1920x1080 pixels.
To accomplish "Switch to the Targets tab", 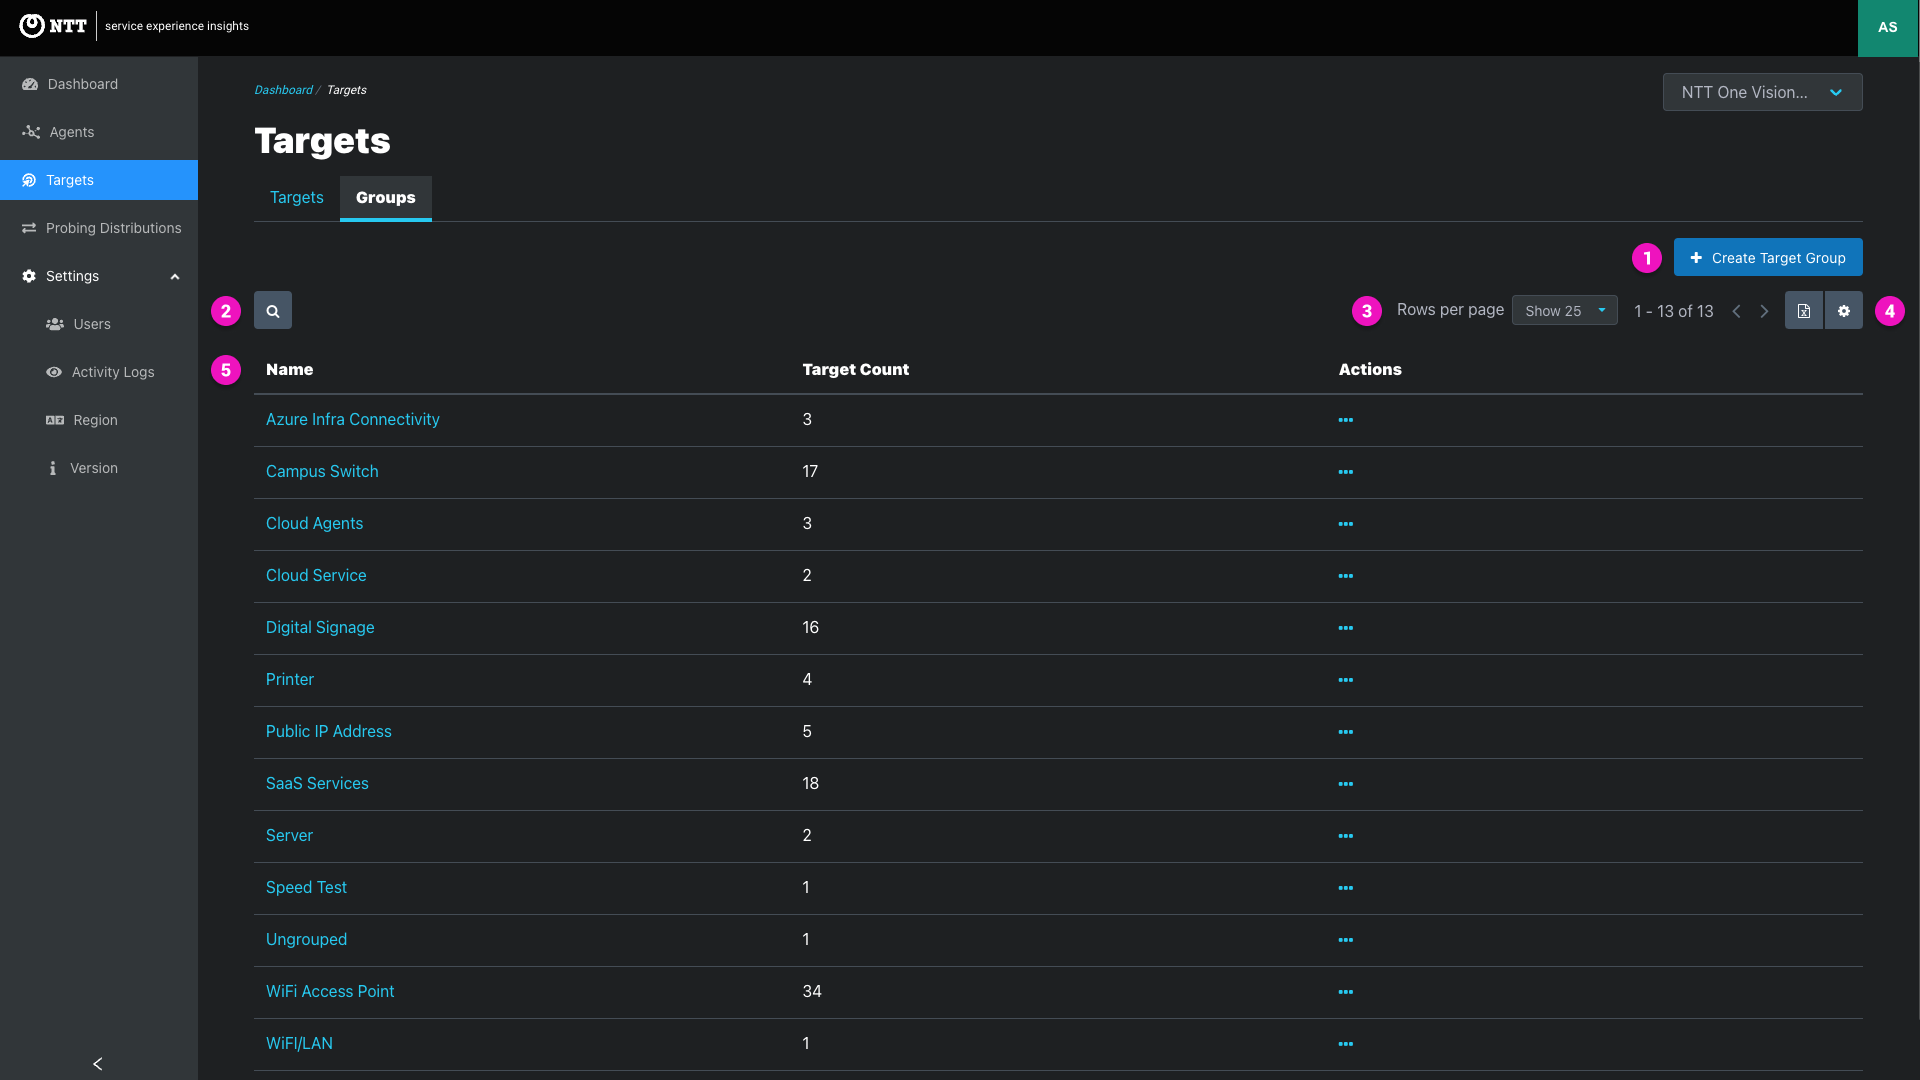I will [296, 198].
